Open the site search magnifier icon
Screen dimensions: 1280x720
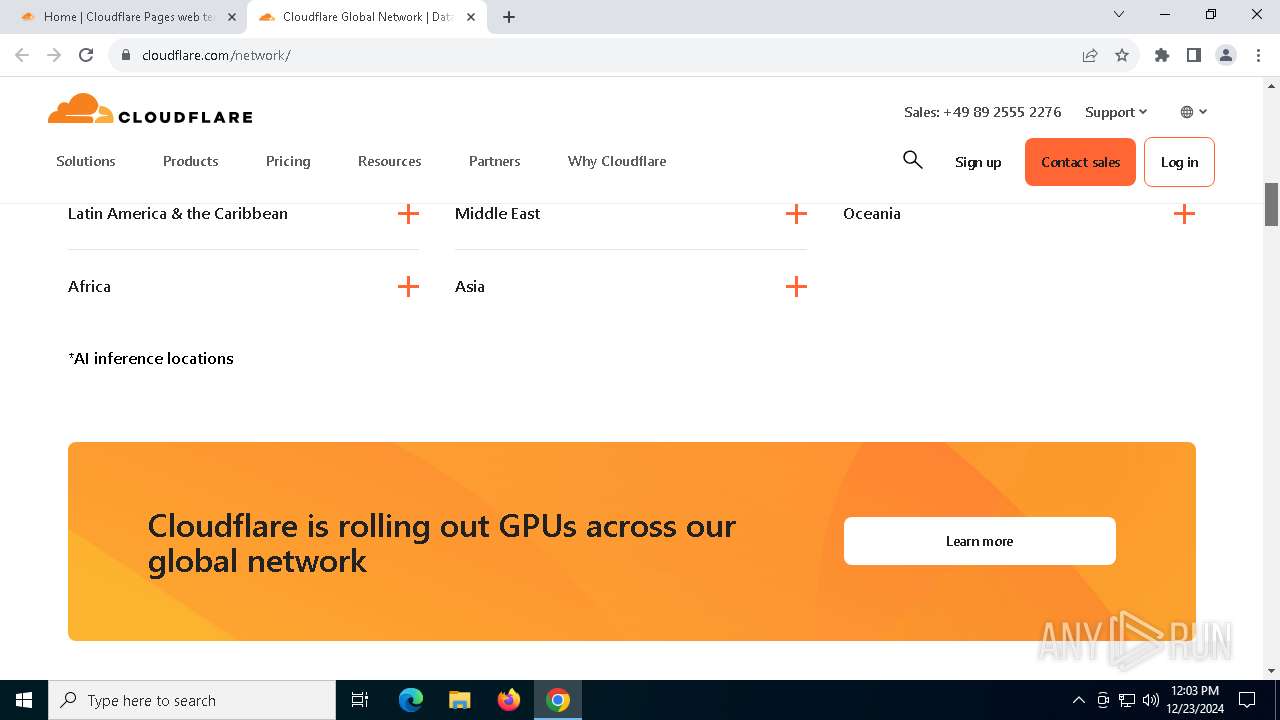click(912, 160)
